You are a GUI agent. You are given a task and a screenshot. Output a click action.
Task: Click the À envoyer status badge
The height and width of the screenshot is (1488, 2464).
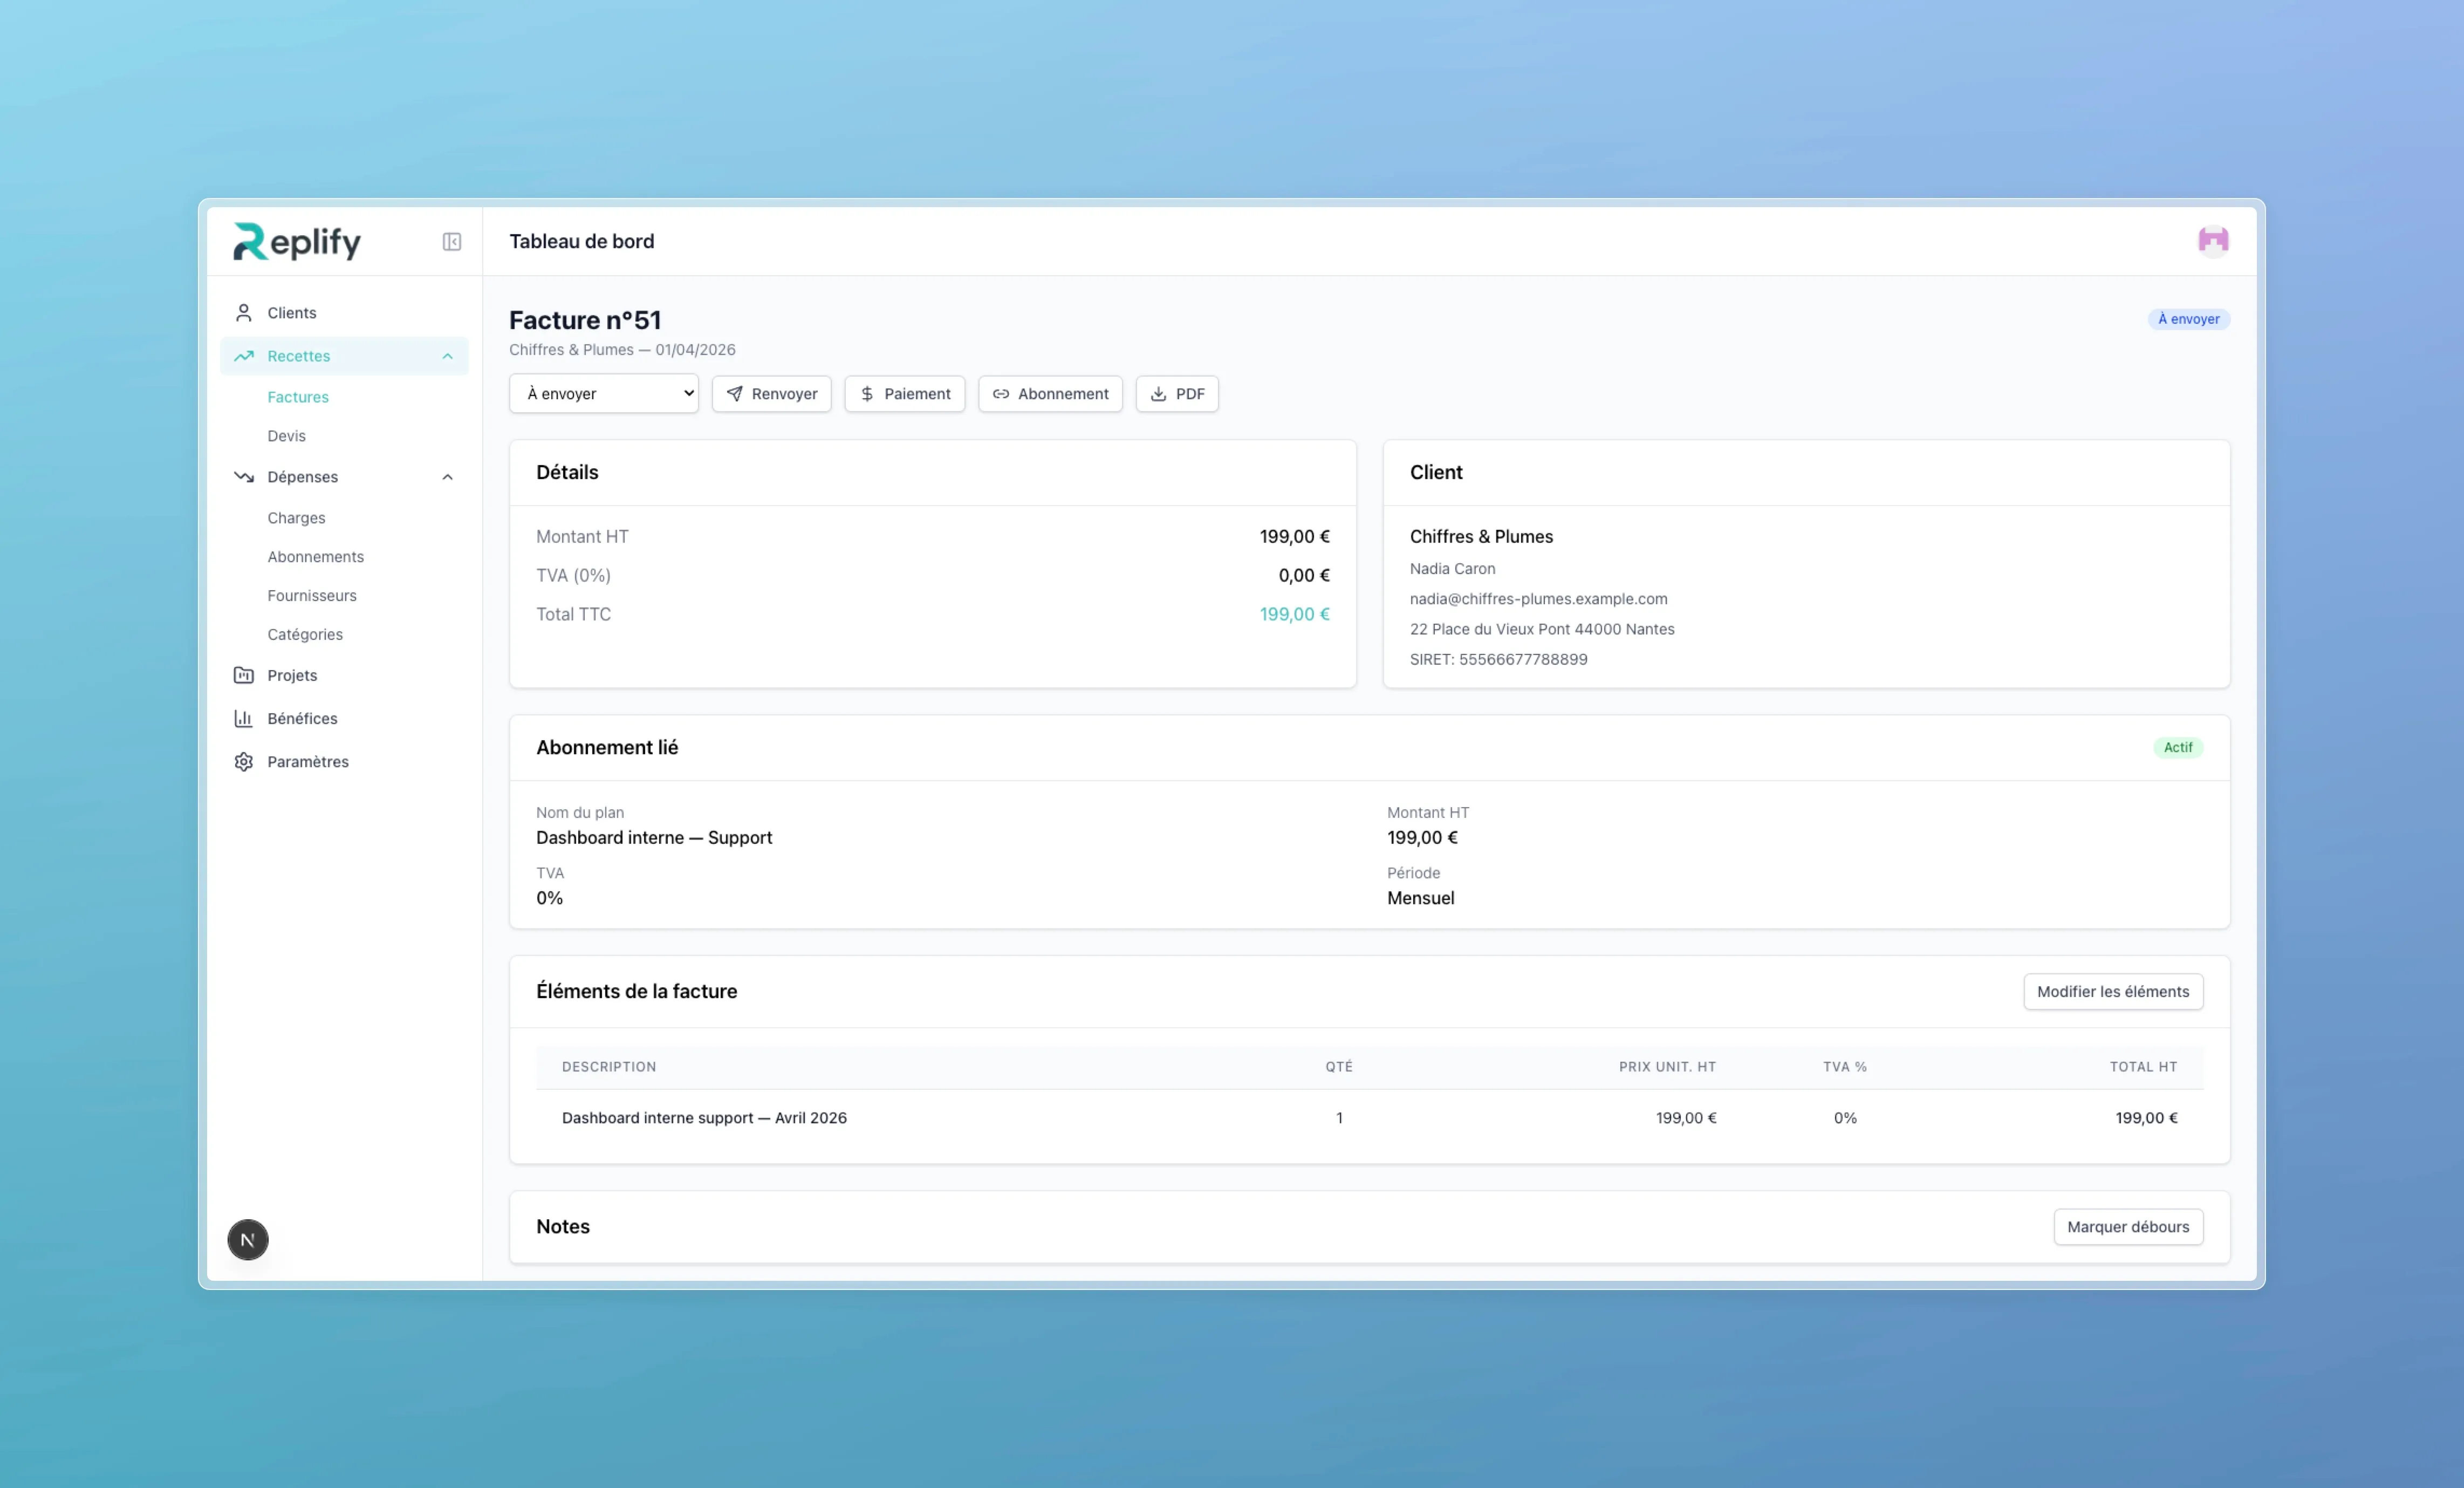pos(2189,319)
